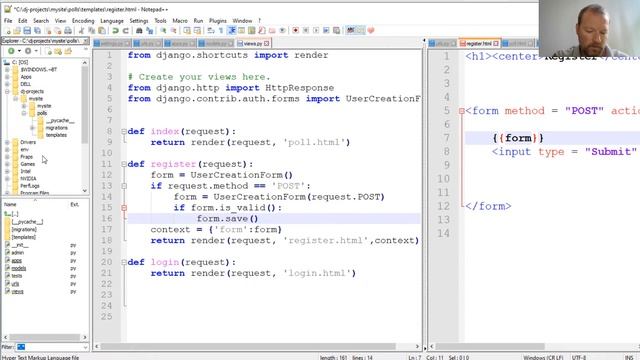
Task: Toggle Show All Characters toolbar icon
Action: tap(221, 31)
